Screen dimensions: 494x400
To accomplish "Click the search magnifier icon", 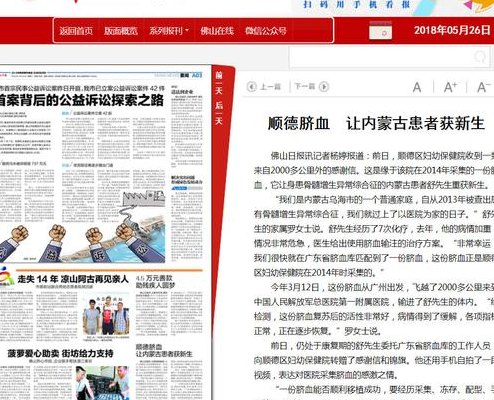I will pos(480,57).
